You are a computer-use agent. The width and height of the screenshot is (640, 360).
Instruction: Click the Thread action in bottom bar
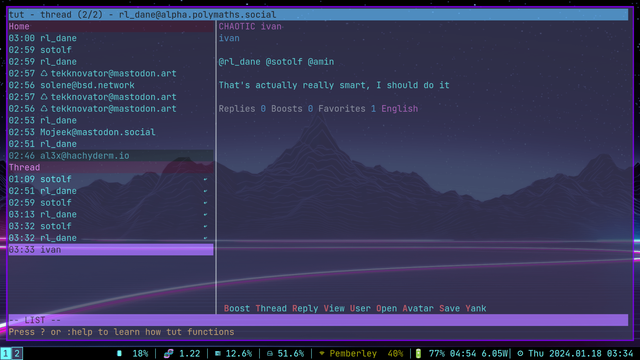tap(271, 309)
